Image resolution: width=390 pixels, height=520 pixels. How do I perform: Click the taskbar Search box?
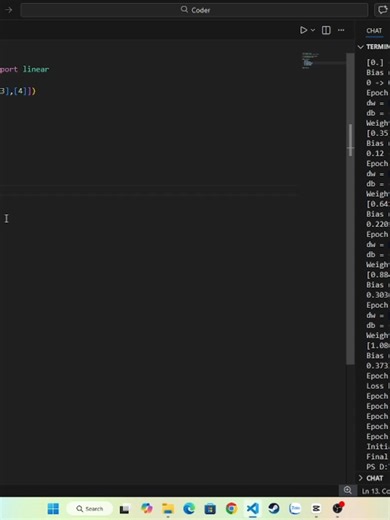(89, 509)
